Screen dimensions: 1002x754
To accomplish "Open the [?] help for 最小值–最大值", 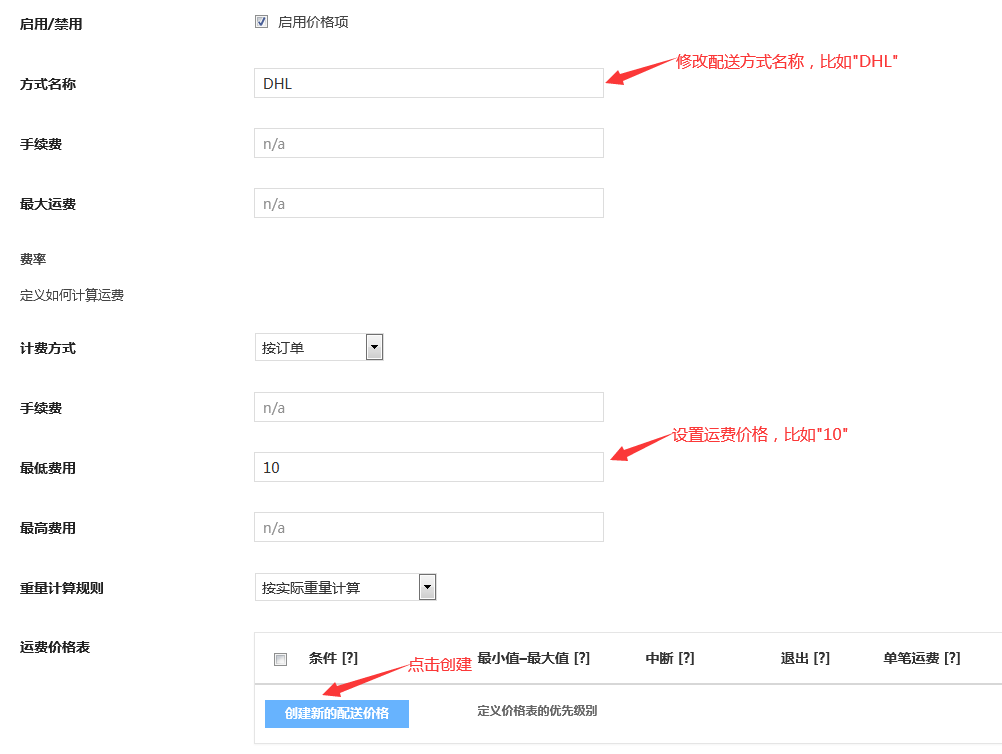I will [581, 658].
